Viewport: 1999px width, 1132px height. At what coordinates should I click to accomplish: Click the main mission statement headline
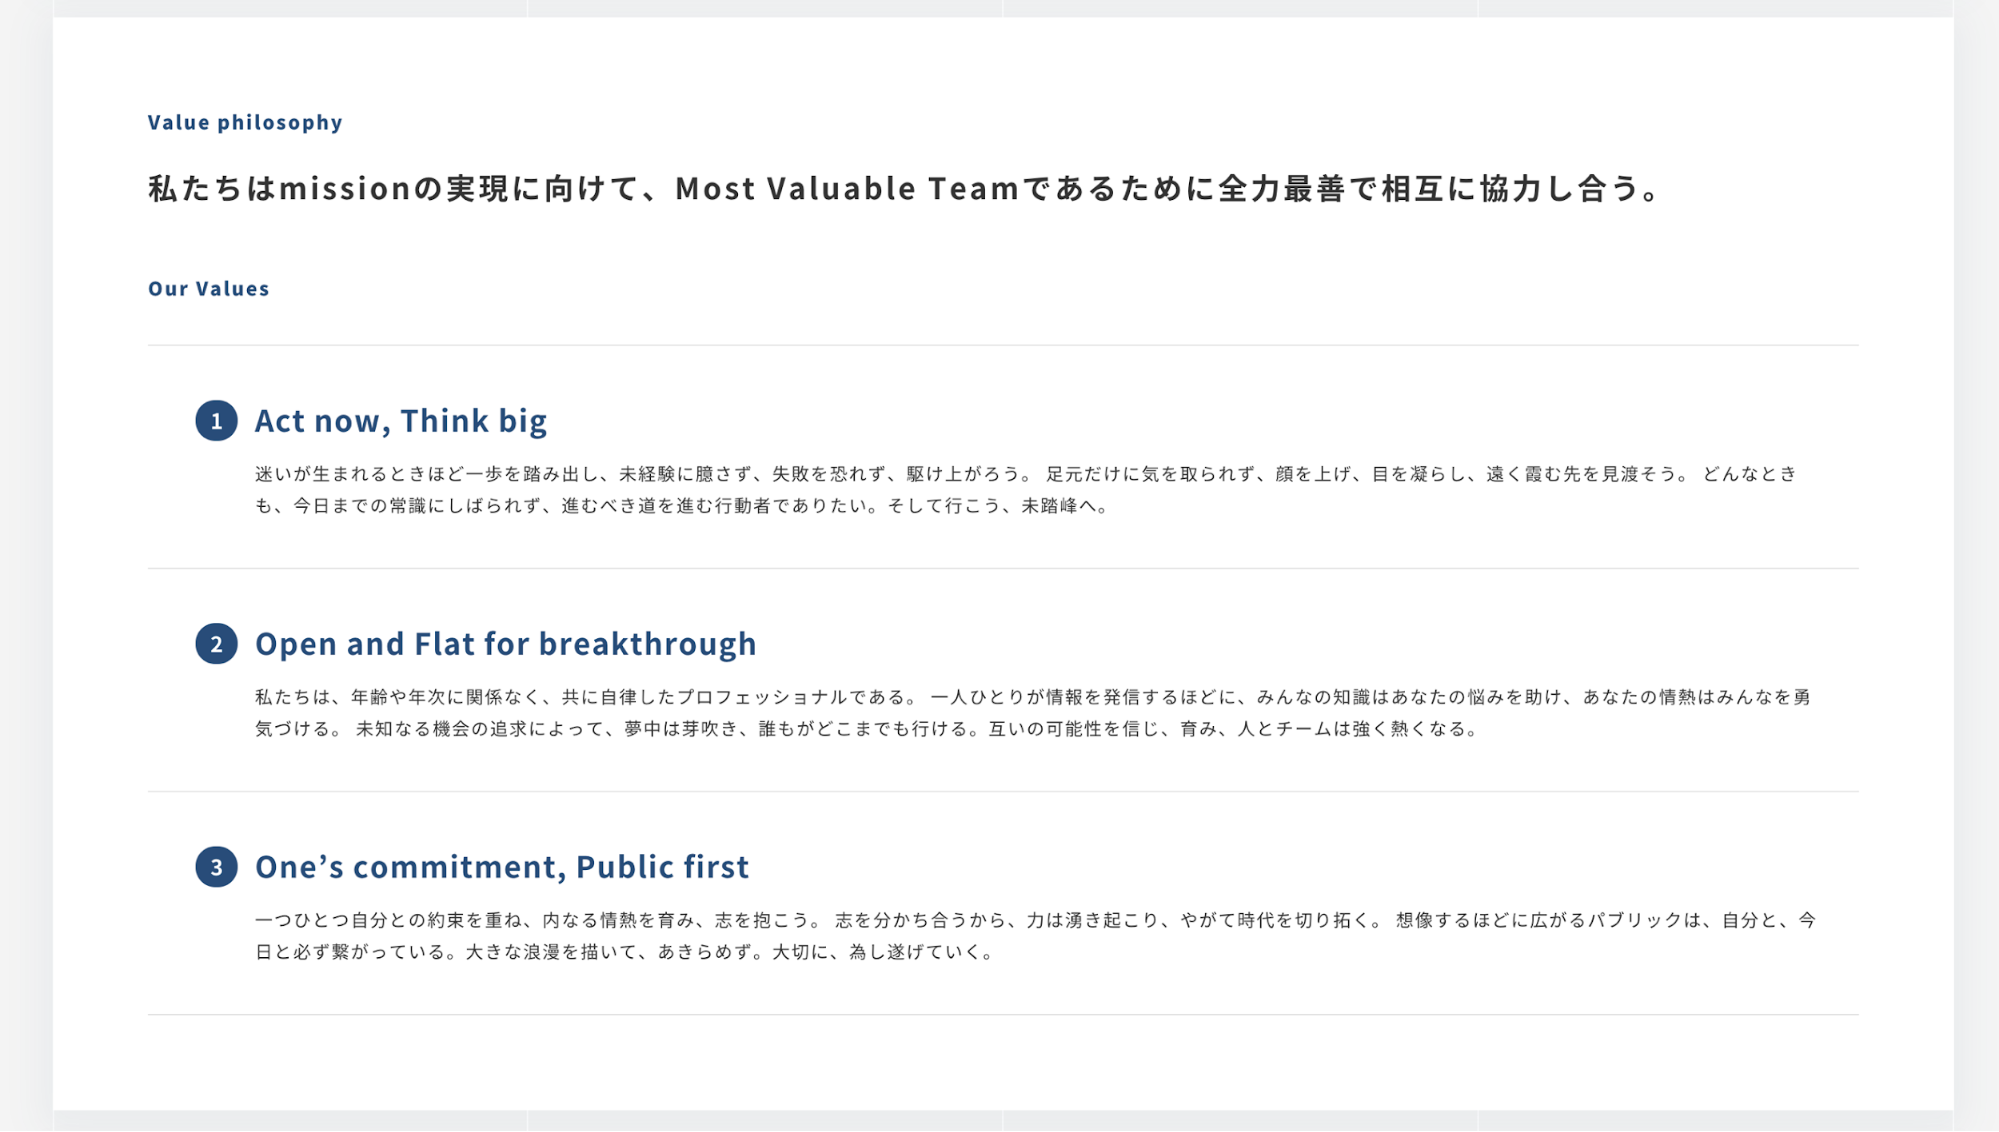(905, 188)
